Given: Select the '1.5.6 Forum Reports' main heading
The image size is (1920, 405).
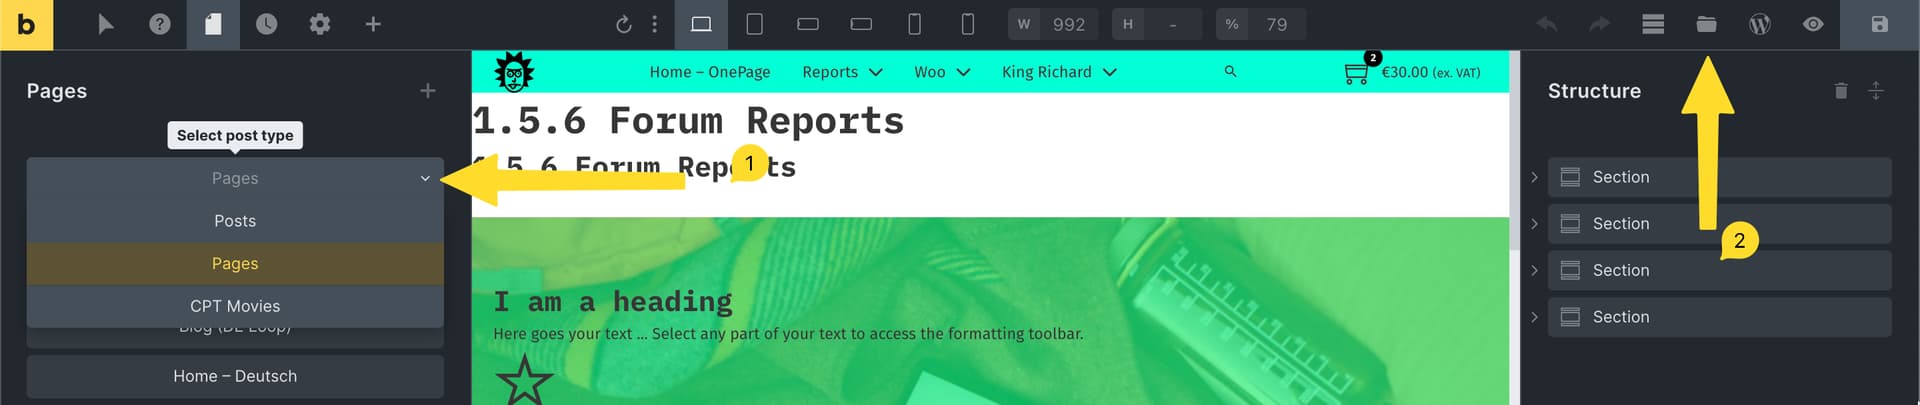Looking at the screenshot, I should [x=688, y=121].
